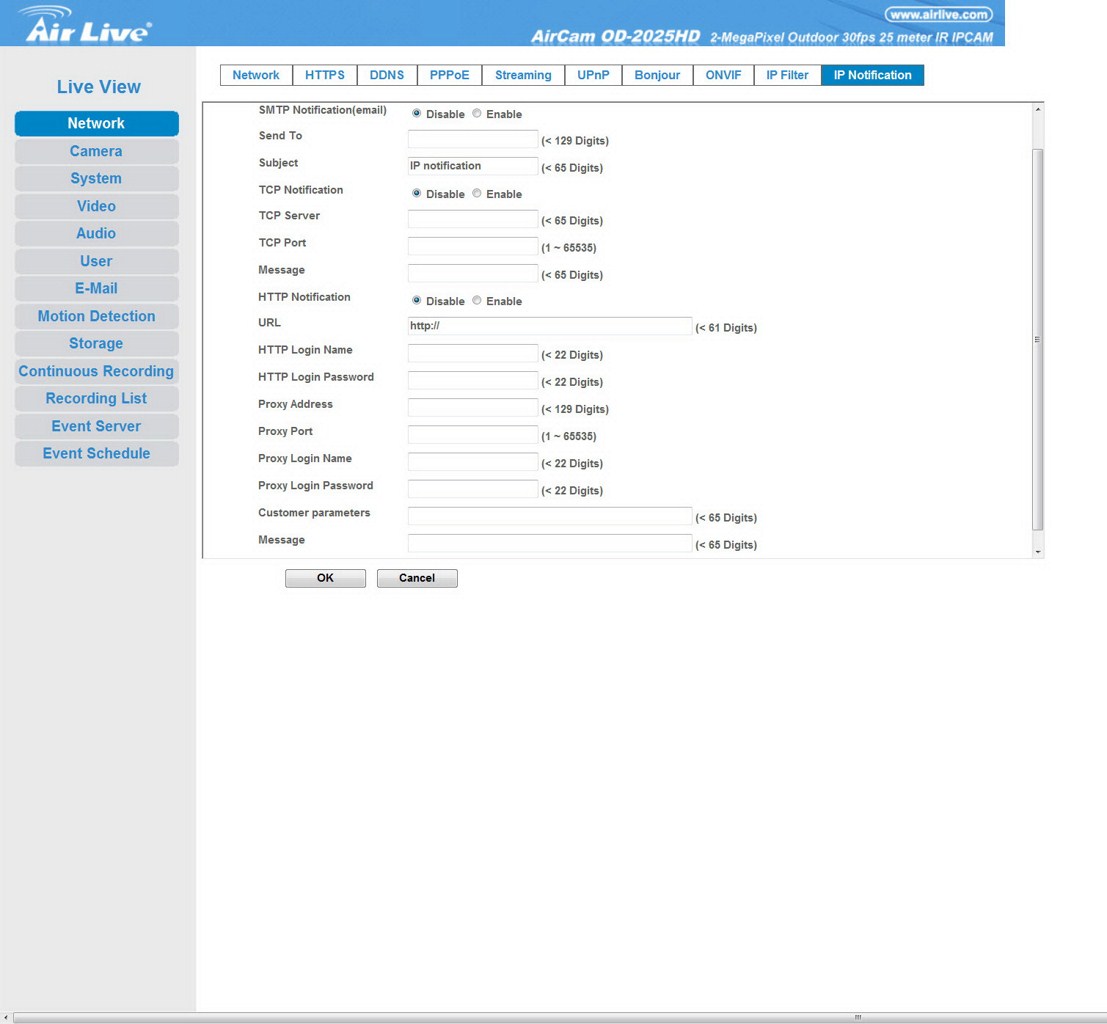Focus the Send To field
Screen dimensions: 1107x1024
(x=473, y=139)
